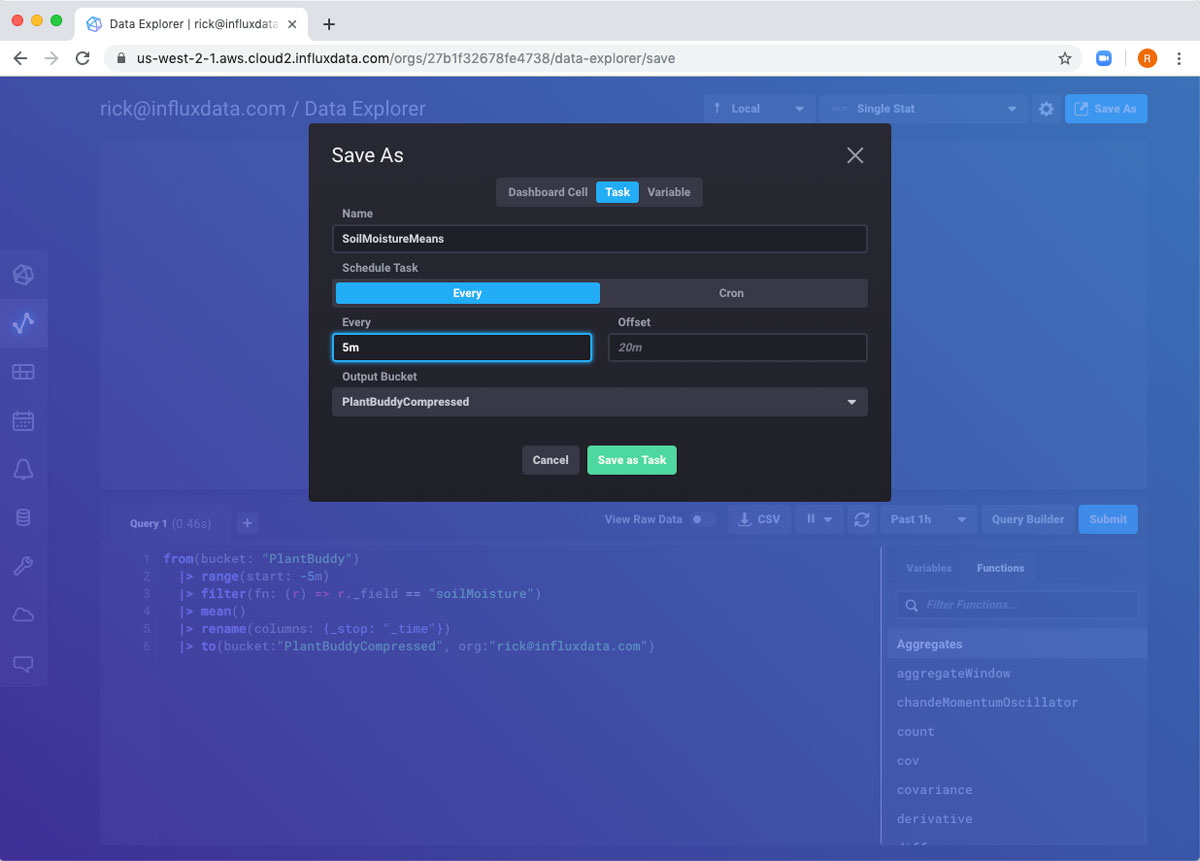This screenshot has width=1200, height=861.
Task: Open the Data Explorer sidebar icon
Action: tap(23, 323)
